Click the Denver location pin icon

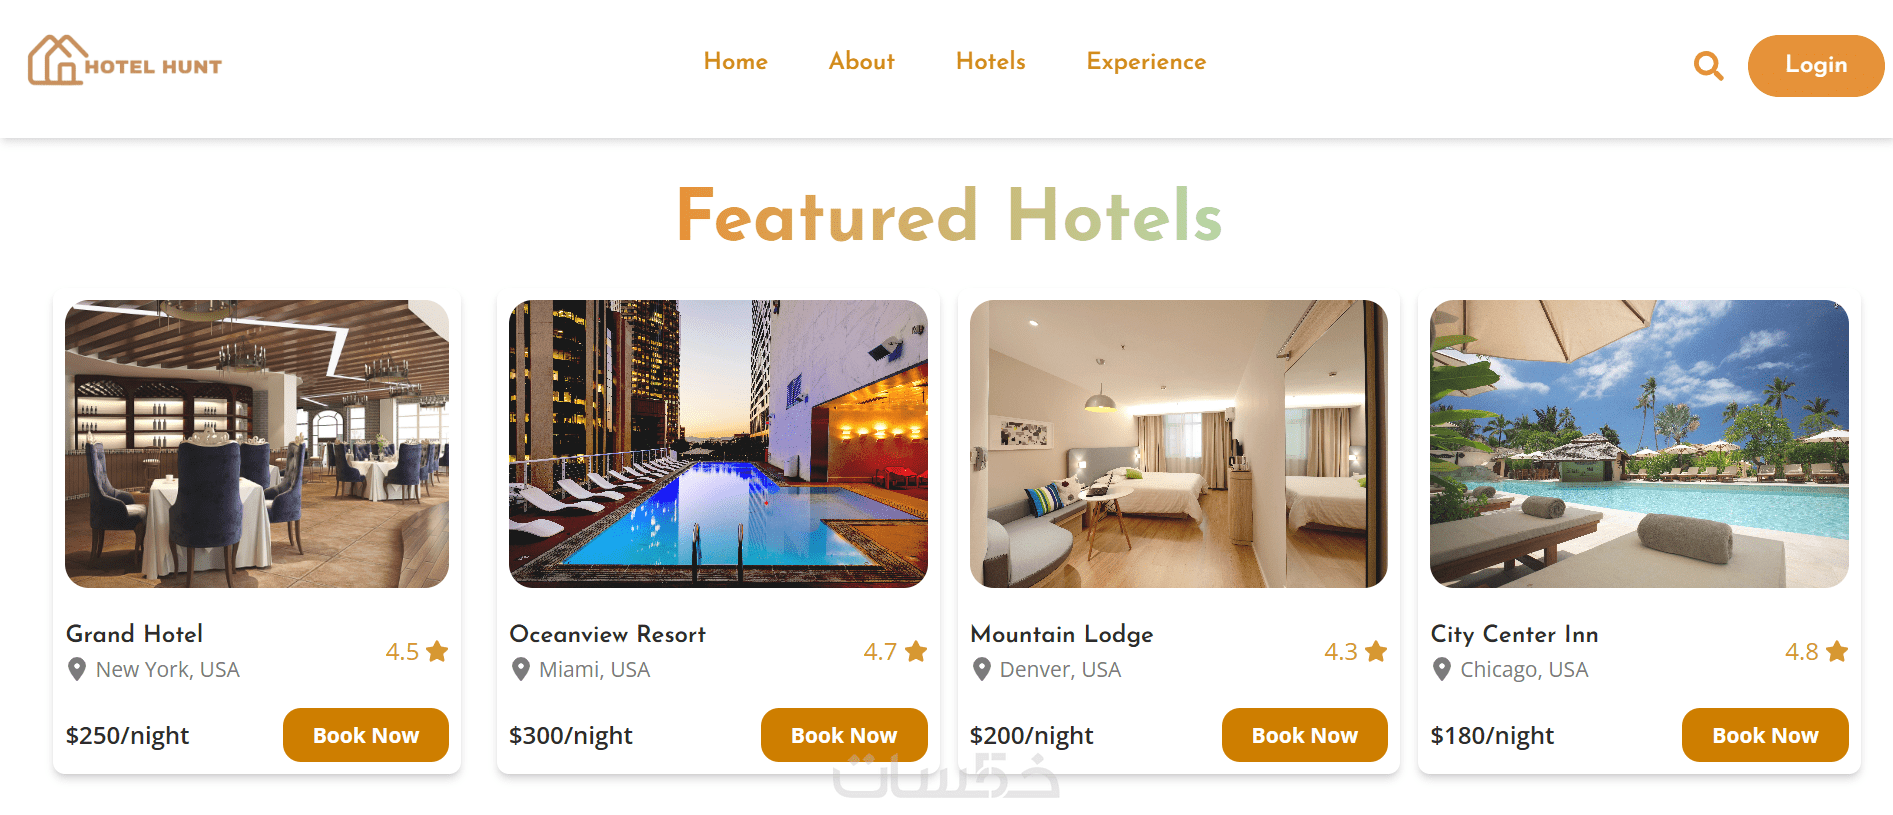click(x=981, y=669)
